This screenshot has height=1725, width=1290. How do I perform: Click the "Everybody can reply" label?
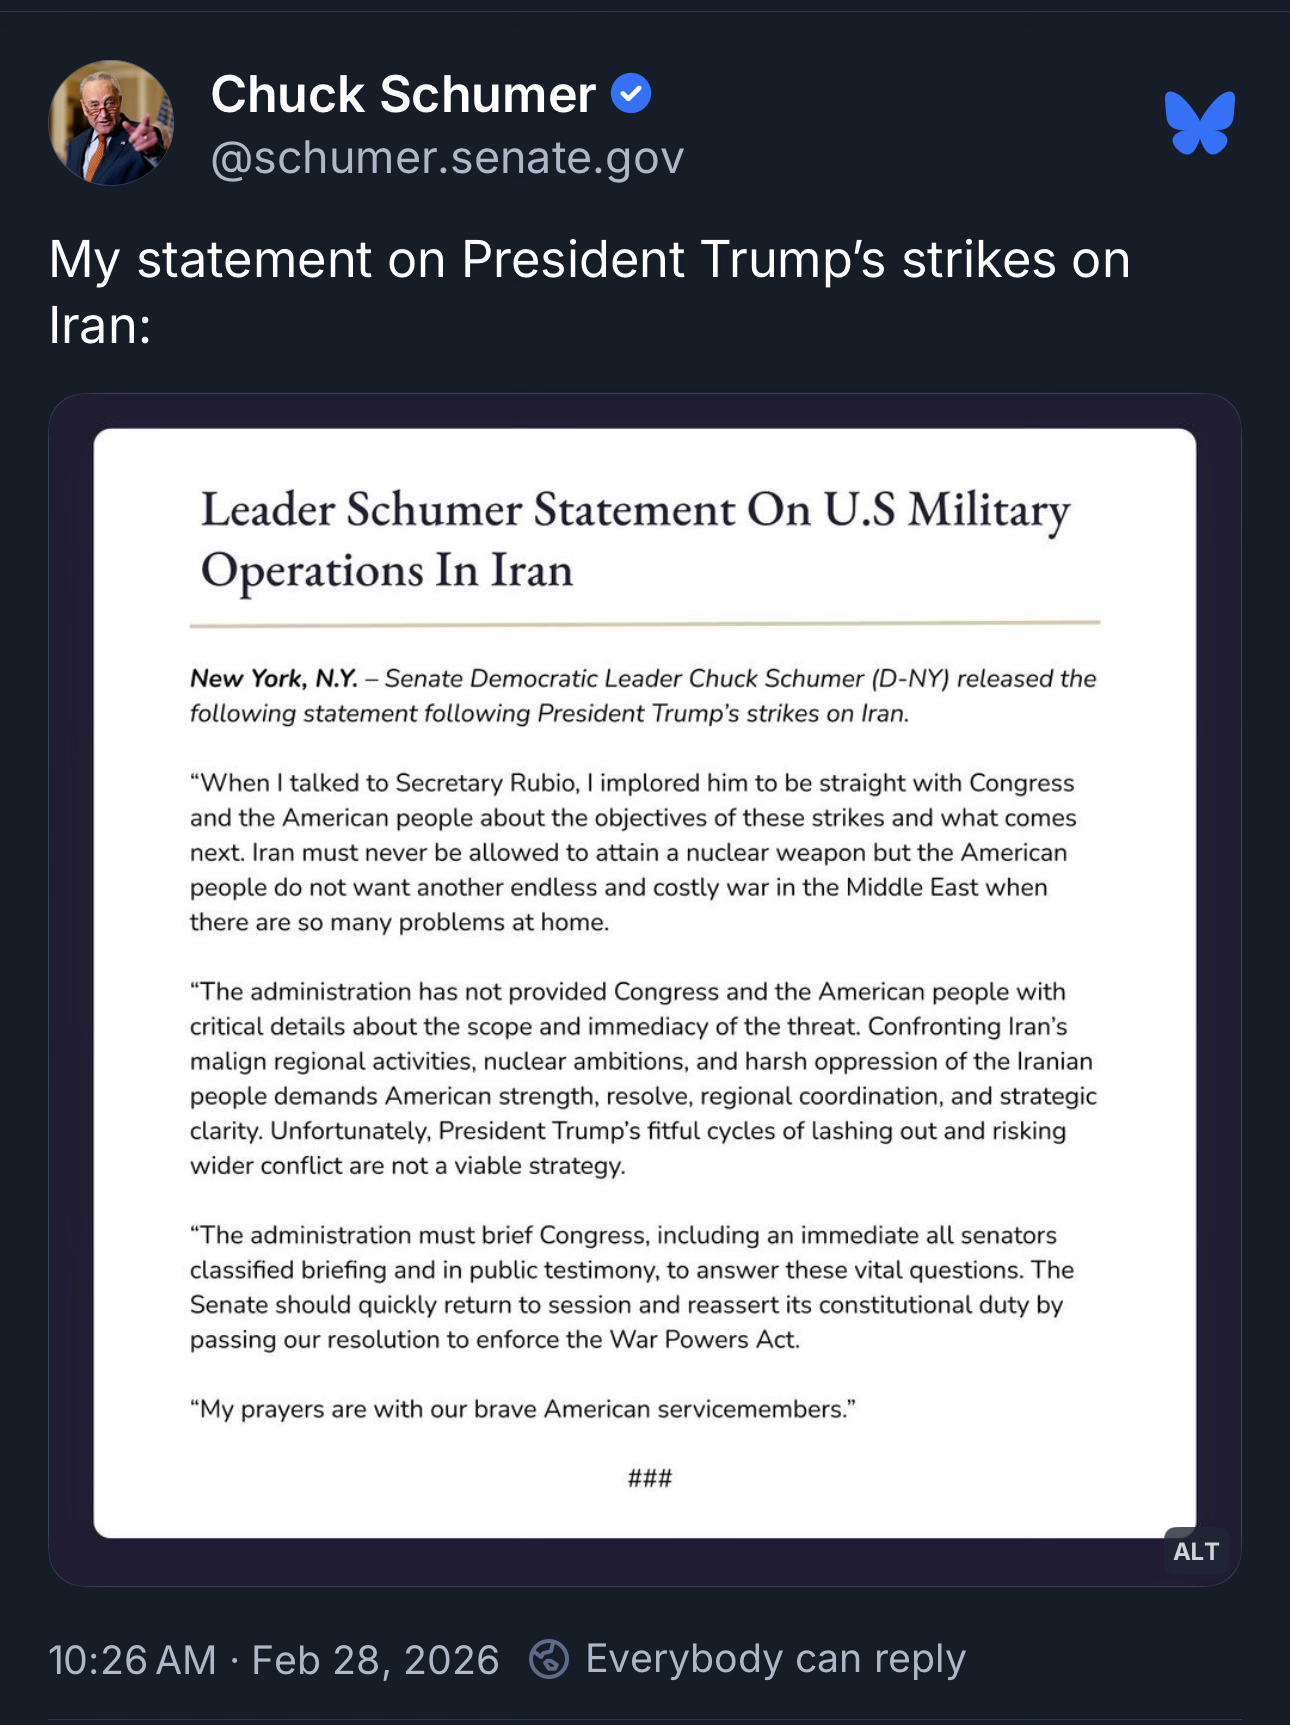pos(775,1659)
